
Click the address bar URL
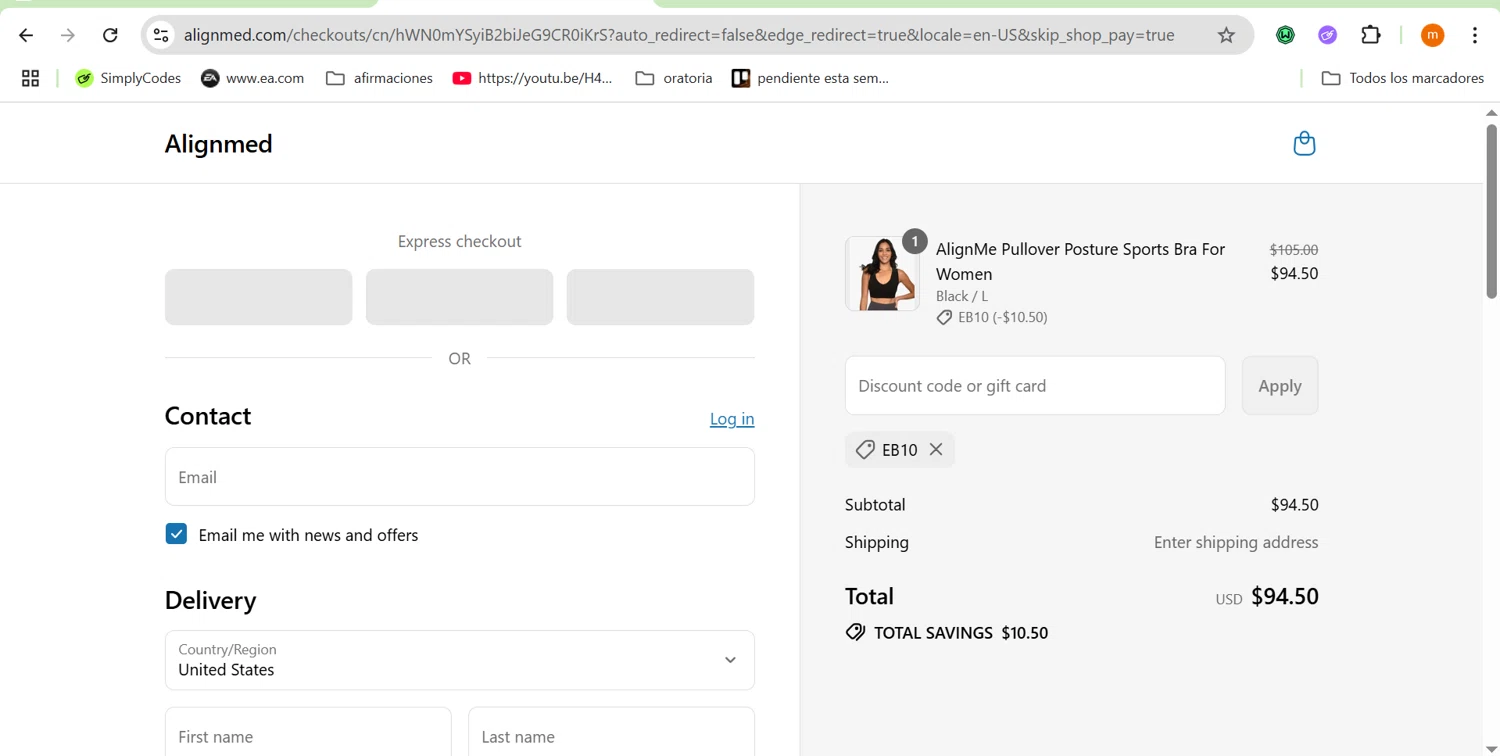(679, 35)
